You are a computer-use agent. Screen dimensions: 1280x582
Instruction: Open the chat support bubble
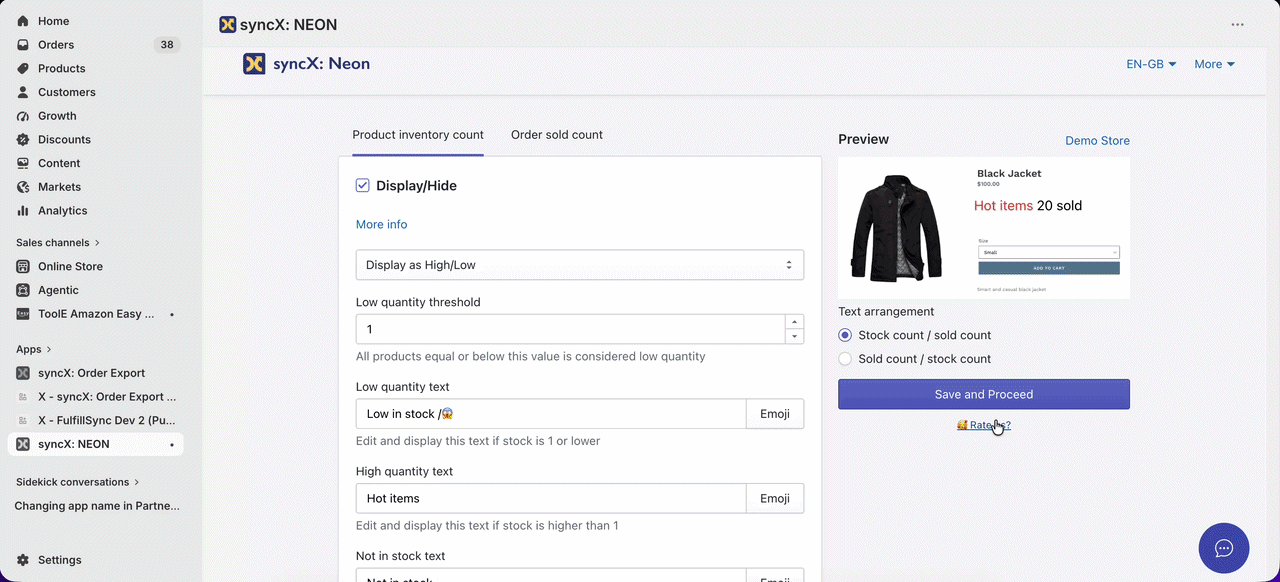coord(1224,548)
